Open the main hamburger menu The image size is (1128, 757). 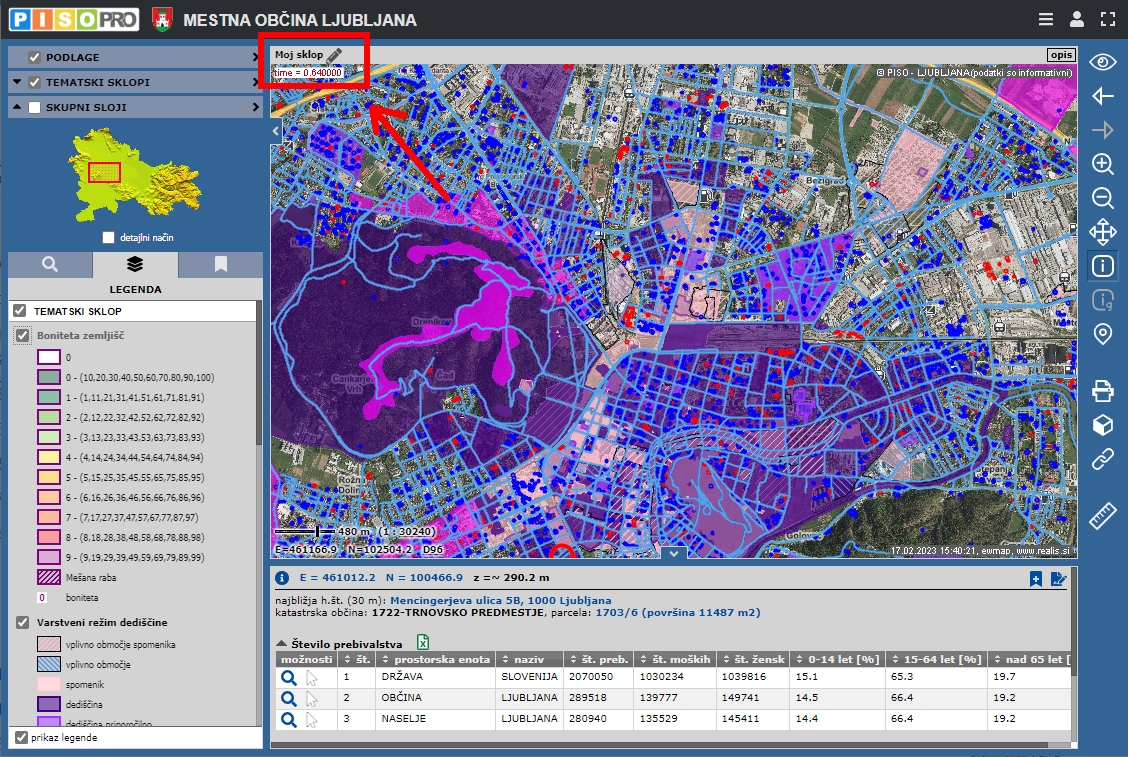pyautogui.click(x=1045, y=19)
